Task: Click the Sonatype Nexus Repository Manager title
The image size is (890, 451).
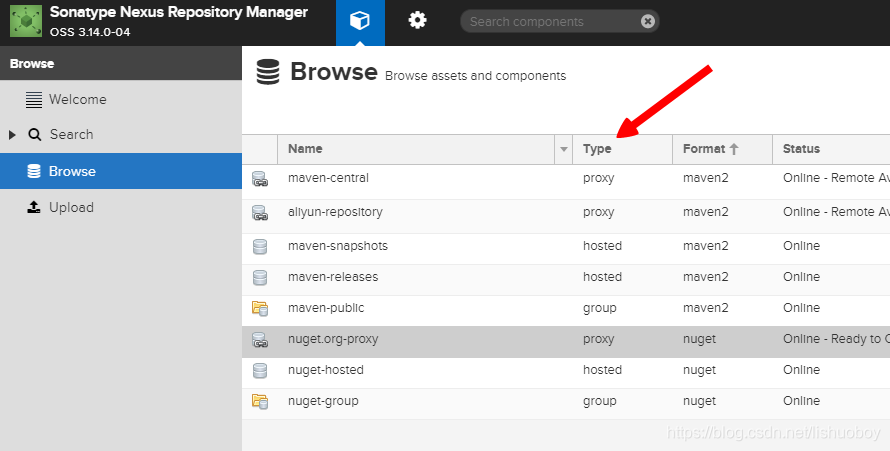Action: (179, 12)
